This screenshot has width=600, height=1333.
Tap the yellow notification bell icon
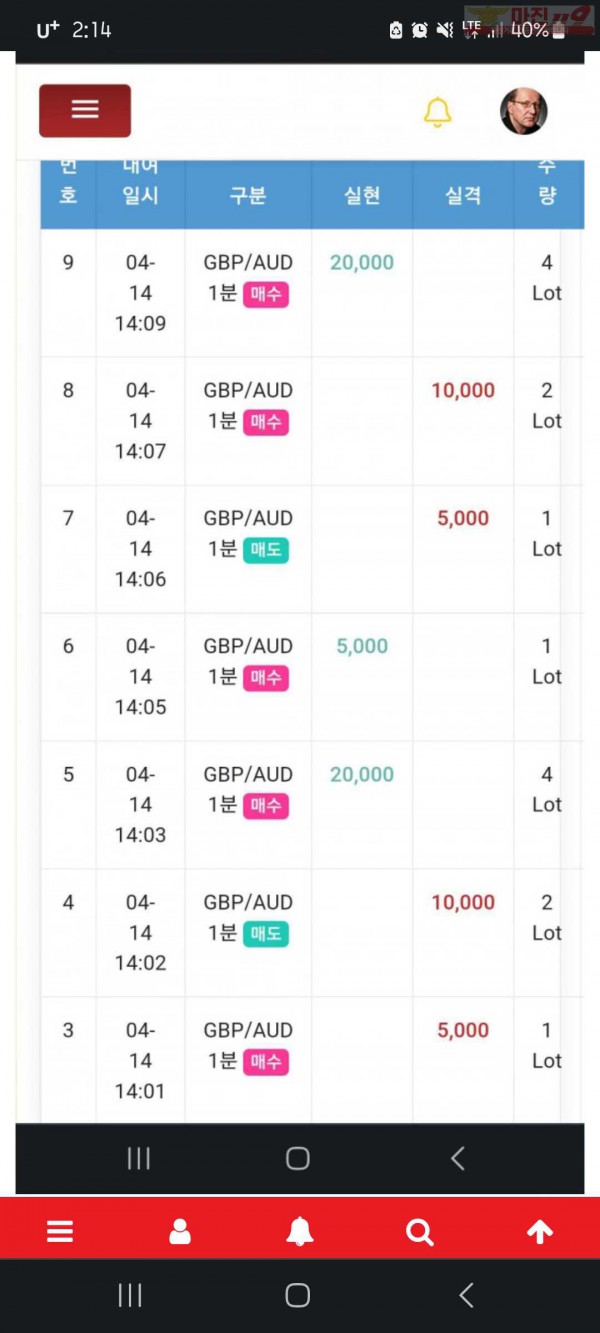[437, 112]
